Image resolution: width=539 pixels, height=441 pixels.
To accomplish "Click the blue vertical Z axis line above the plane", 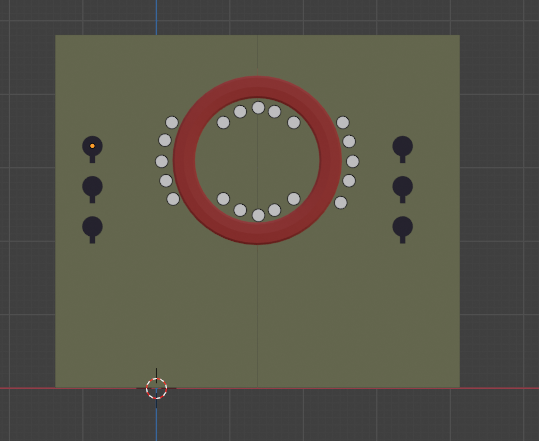I will point(156,17).
